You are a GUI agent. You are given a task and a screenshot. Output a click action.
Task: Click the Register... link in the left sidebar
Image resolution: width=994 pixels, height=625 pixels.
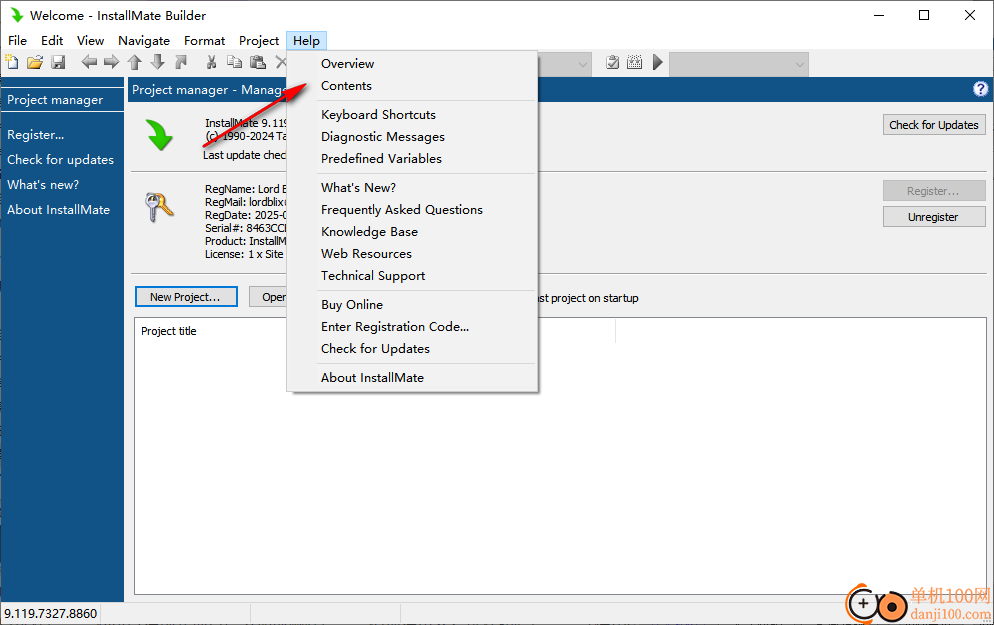point(36,134)
